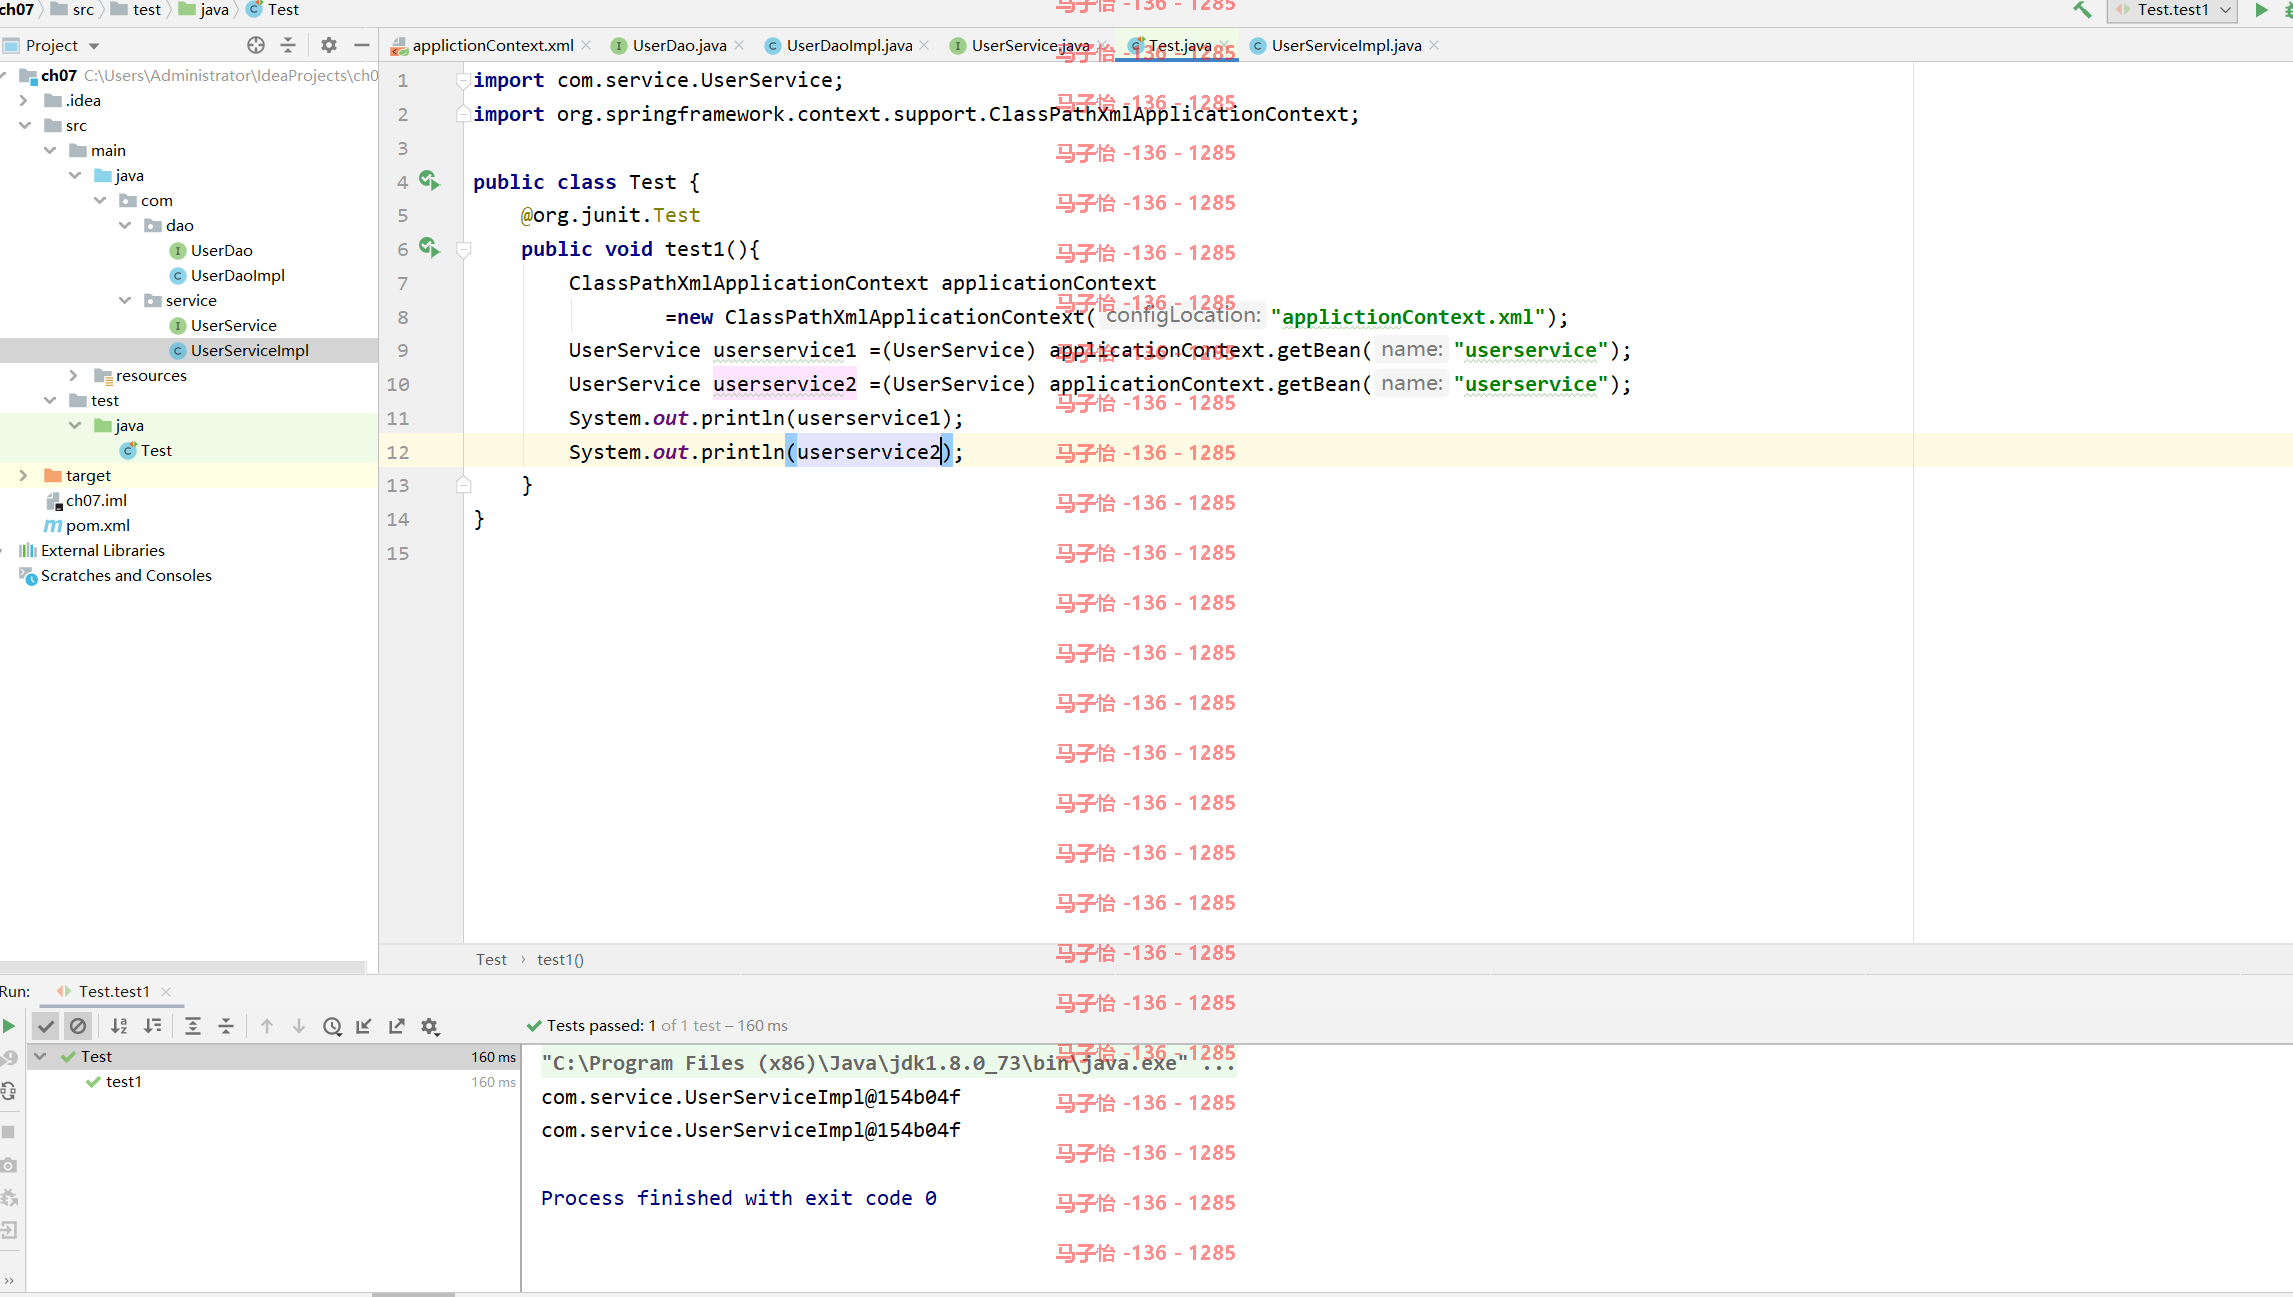The height and width of the screenshot is (1297, 2293).
Task: Click the Build Project hammer icon
Action: click(2082, 10)
